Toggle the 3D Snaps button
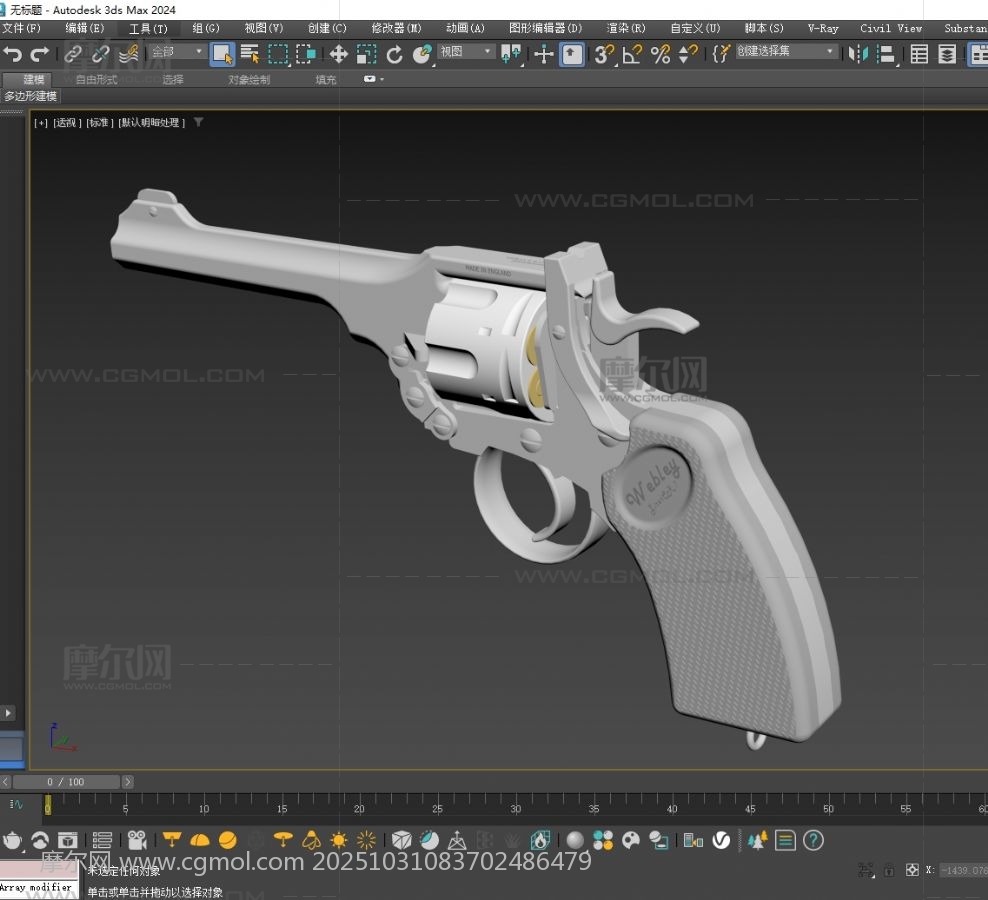988x900 pixels. point(603,54)
